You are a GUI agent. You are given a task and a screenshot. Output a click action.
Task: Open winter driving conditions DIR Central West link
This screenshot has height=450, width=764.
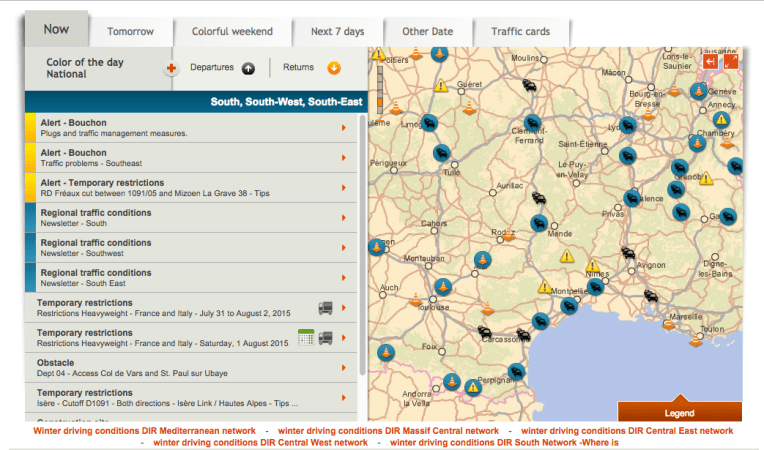coord(260,443)
